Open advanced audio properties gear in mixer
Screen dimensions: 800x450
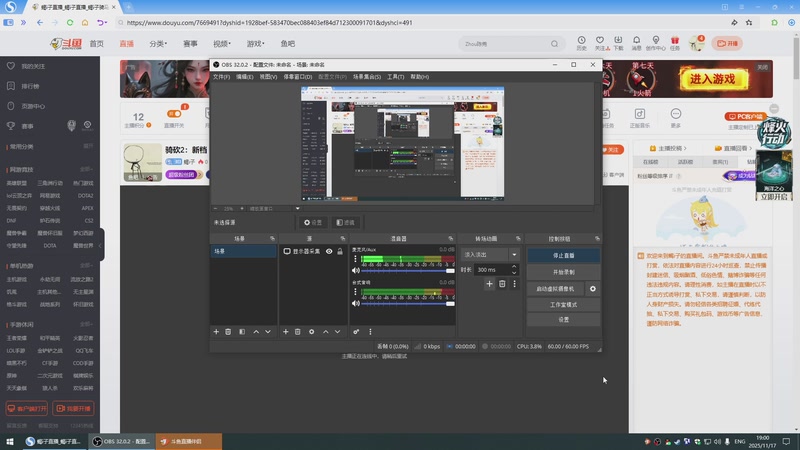356,332
